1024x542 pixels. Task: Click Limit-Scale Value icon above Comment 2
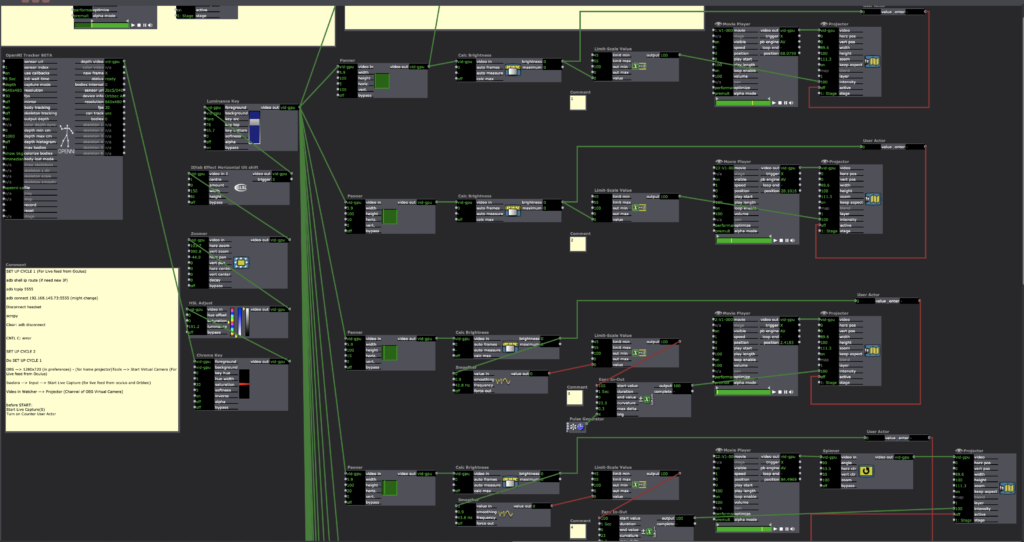tap(639, 208)
